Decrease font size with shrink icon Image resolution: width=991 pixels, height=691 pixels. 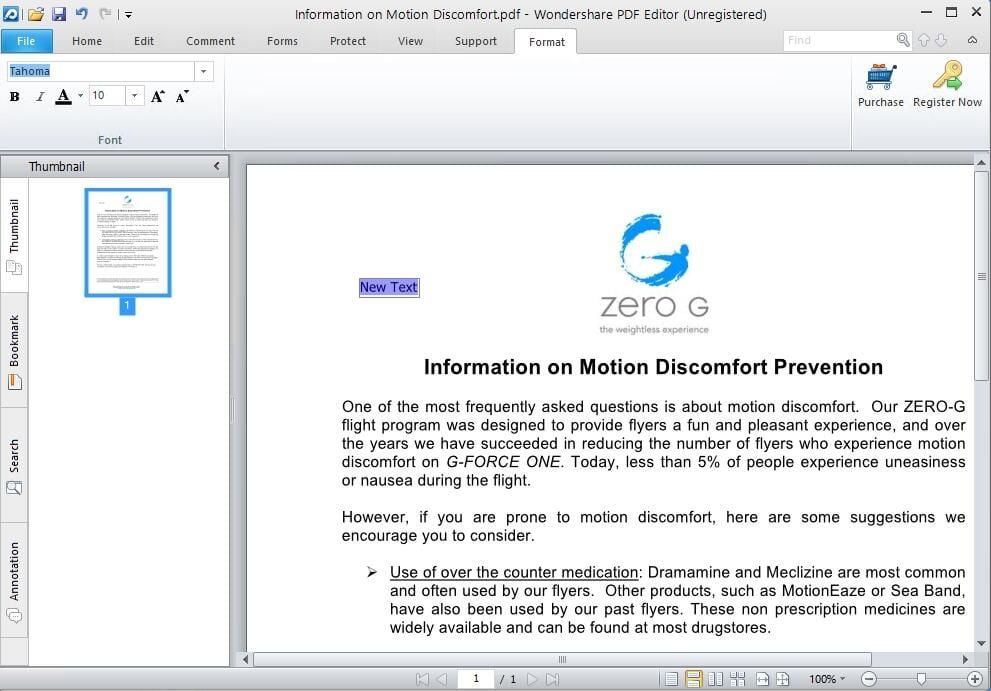tap(183, 97)
